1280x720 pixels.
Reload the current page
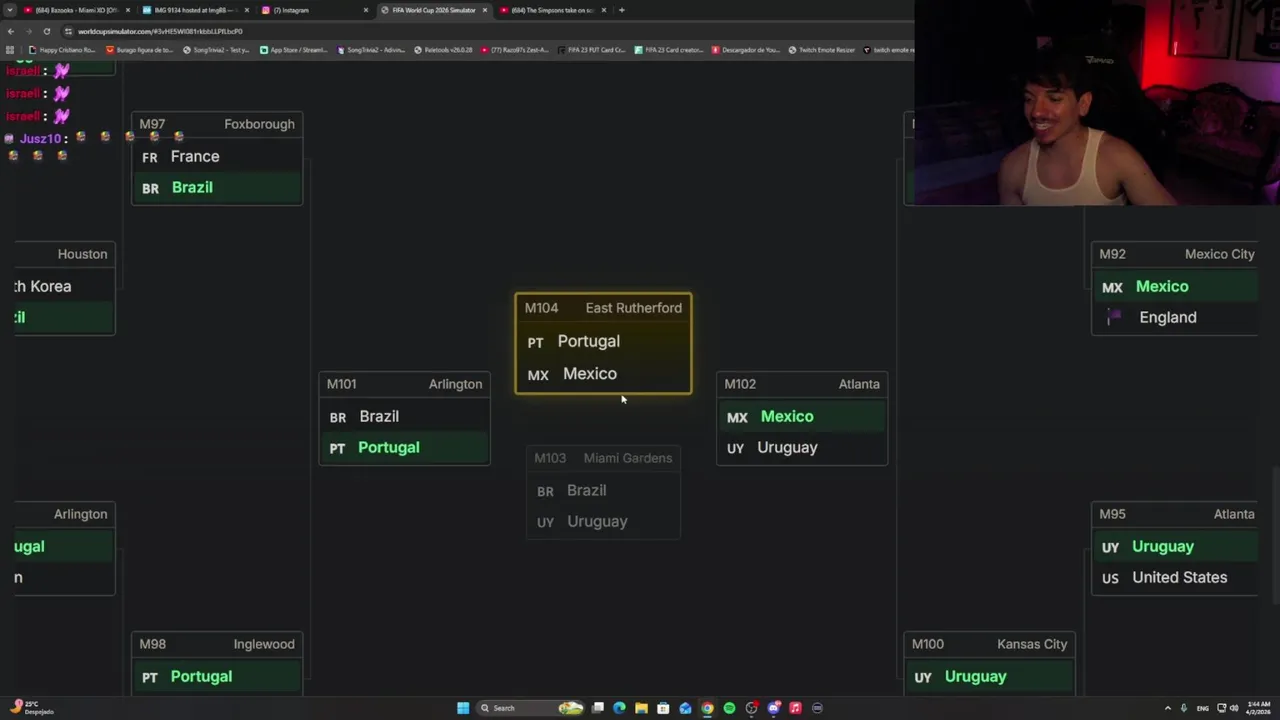tap(46, 31)
